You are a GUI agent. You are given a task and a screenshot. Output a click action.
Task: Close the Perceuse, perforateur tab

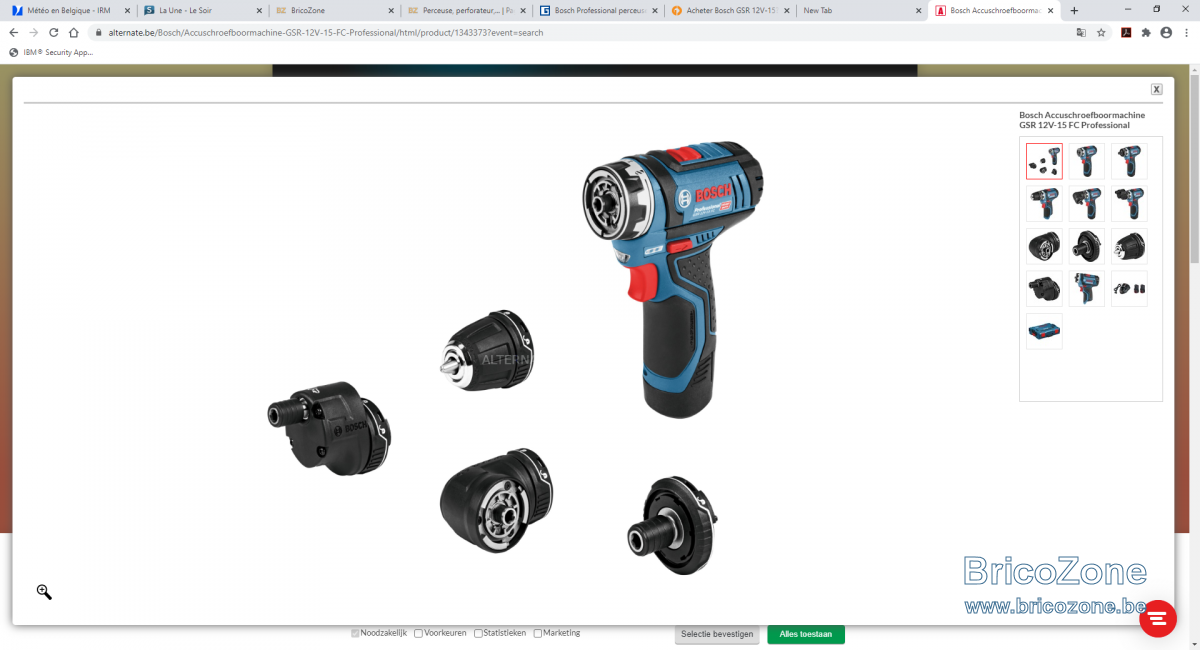[522, 10]
